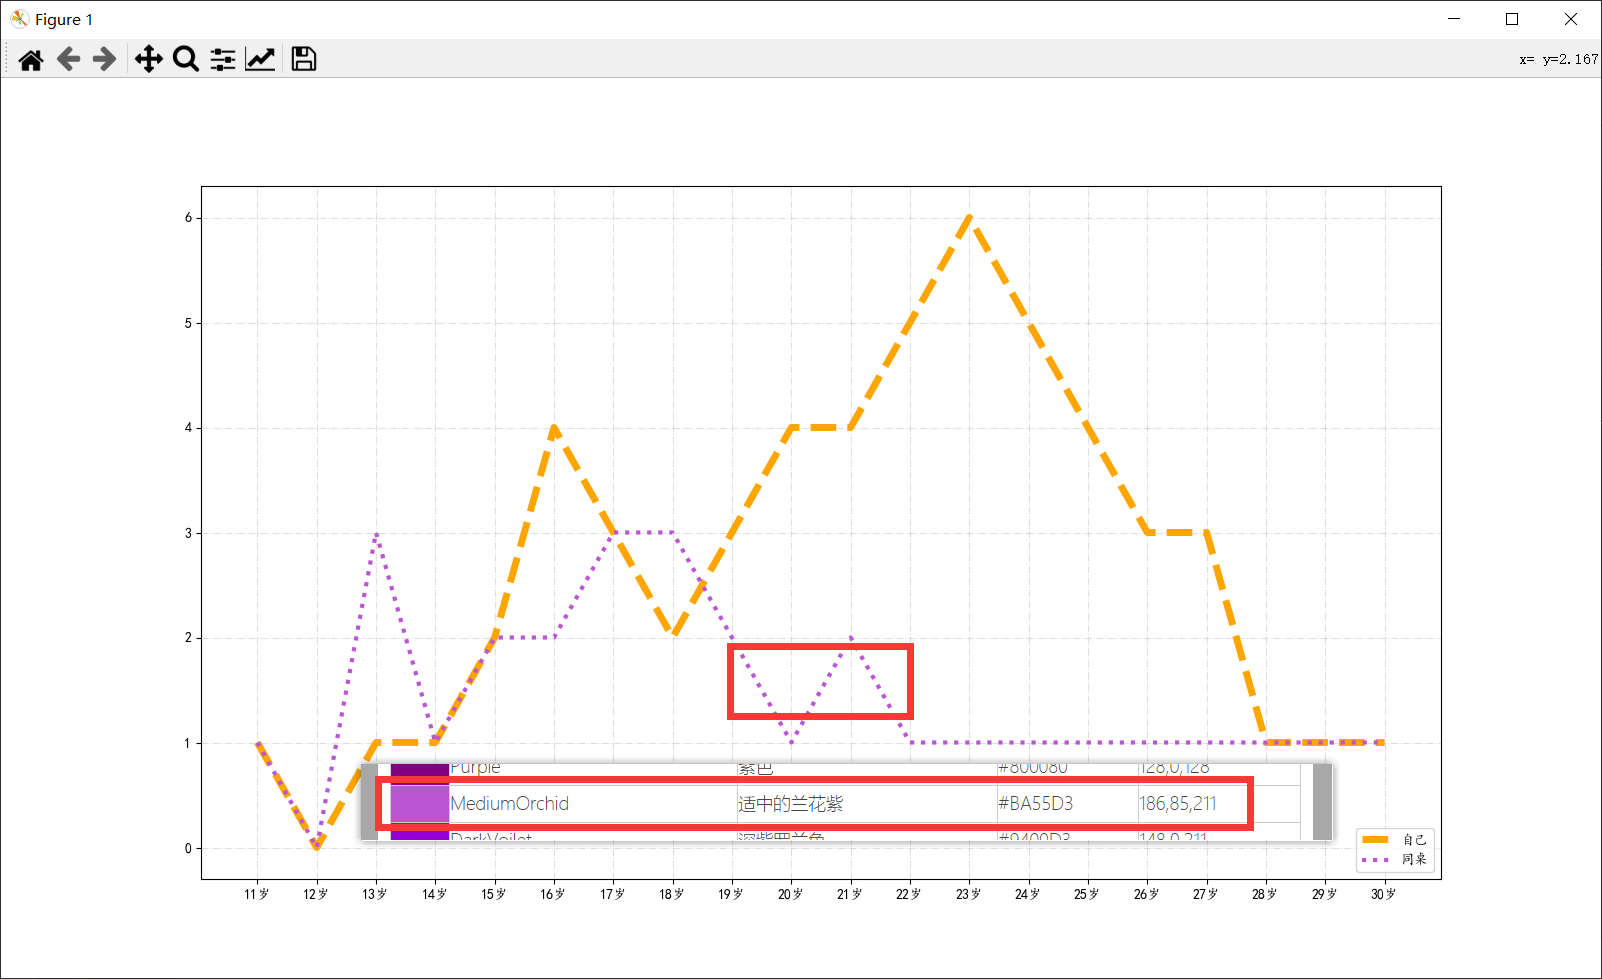Close the Figure 1 window
The image size is (1602, 979).
(x=1571, y=19)
